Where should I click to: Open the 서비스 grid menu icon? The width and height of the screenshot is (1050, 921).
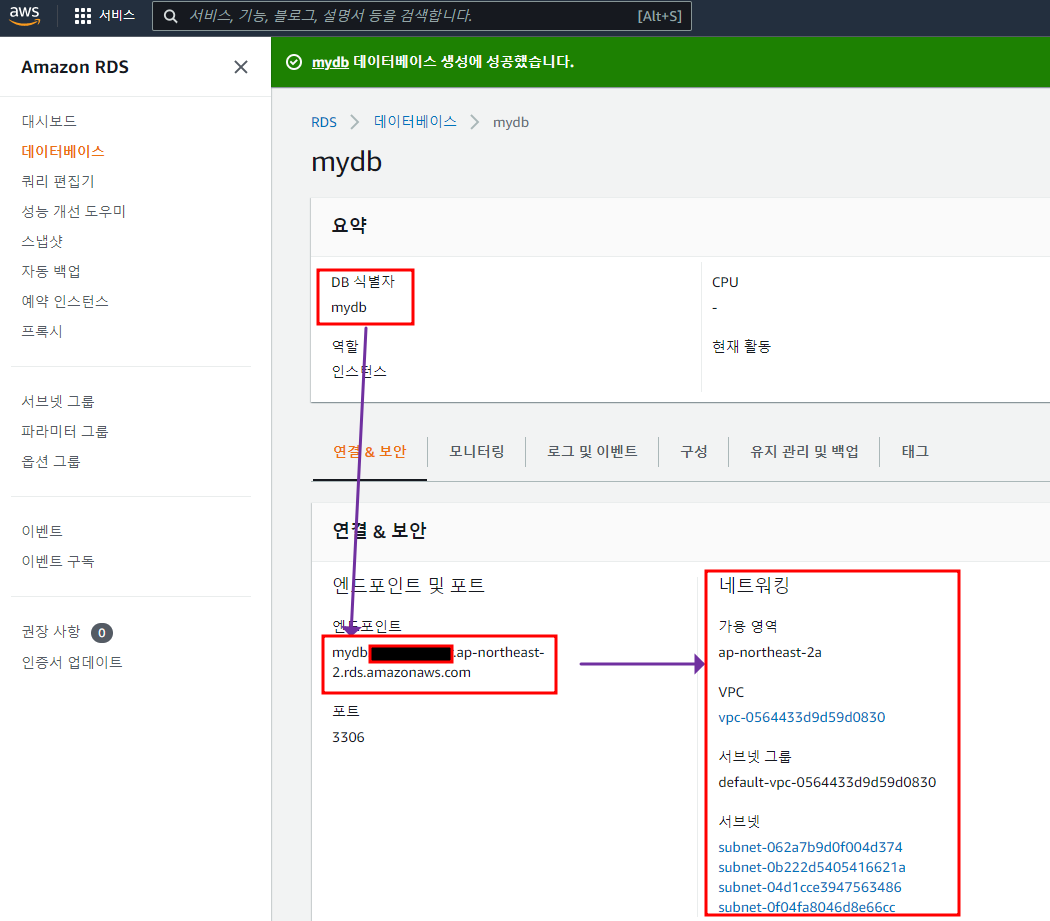coord(82,16)
